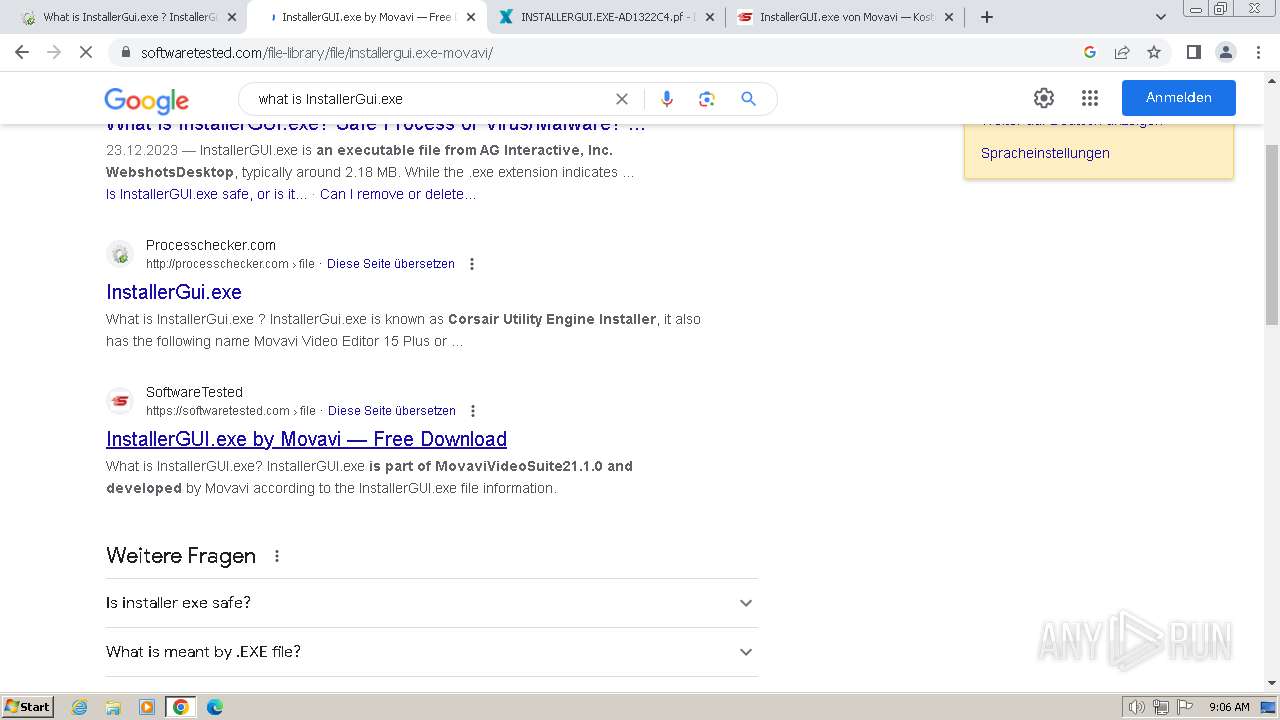Open Chrome profile avatar

1225,52
